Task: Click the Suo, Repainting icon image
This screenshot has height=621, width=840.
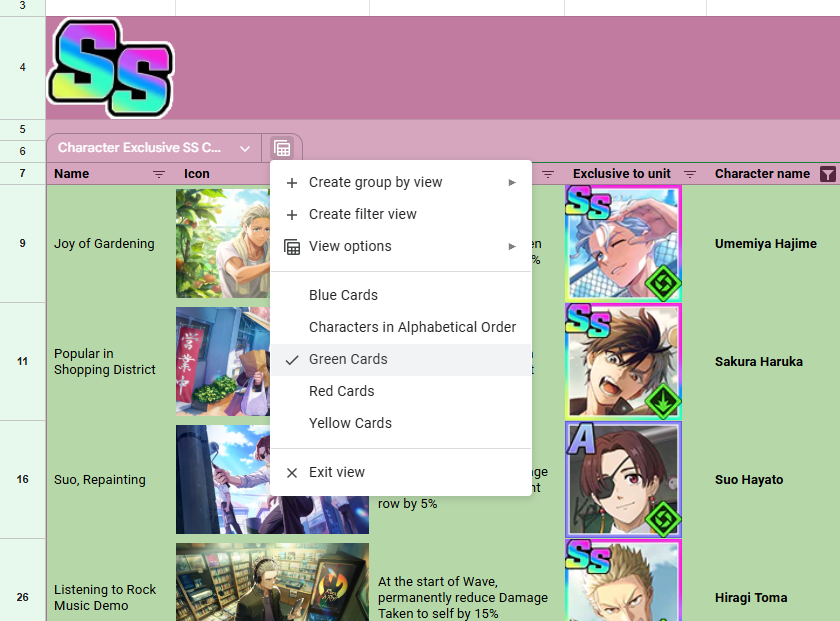Action: point(223,480)
